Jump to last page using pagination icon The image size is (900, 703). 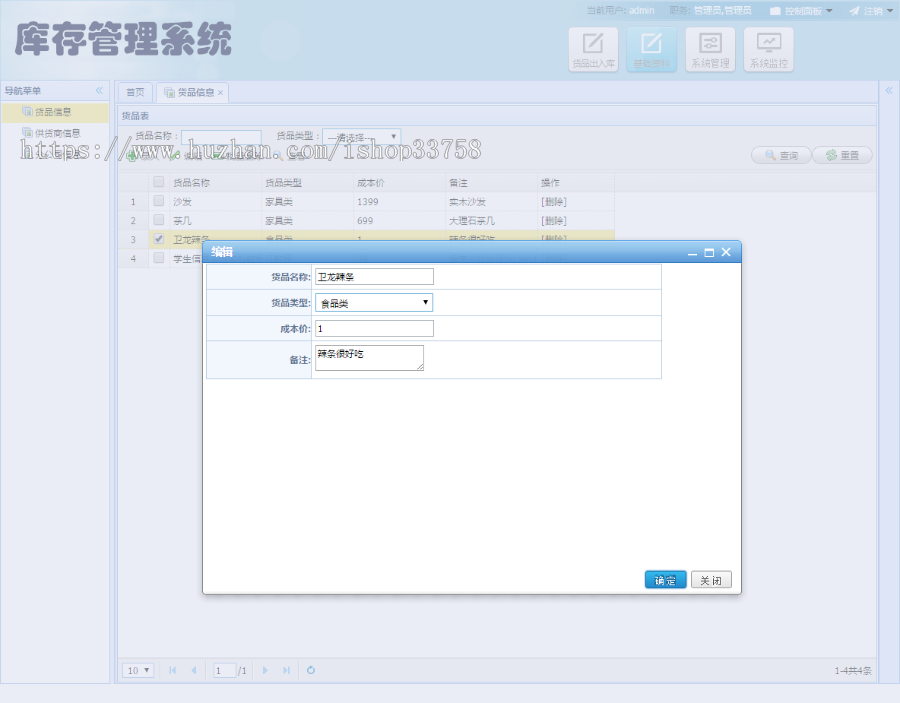tap(288, 671)
